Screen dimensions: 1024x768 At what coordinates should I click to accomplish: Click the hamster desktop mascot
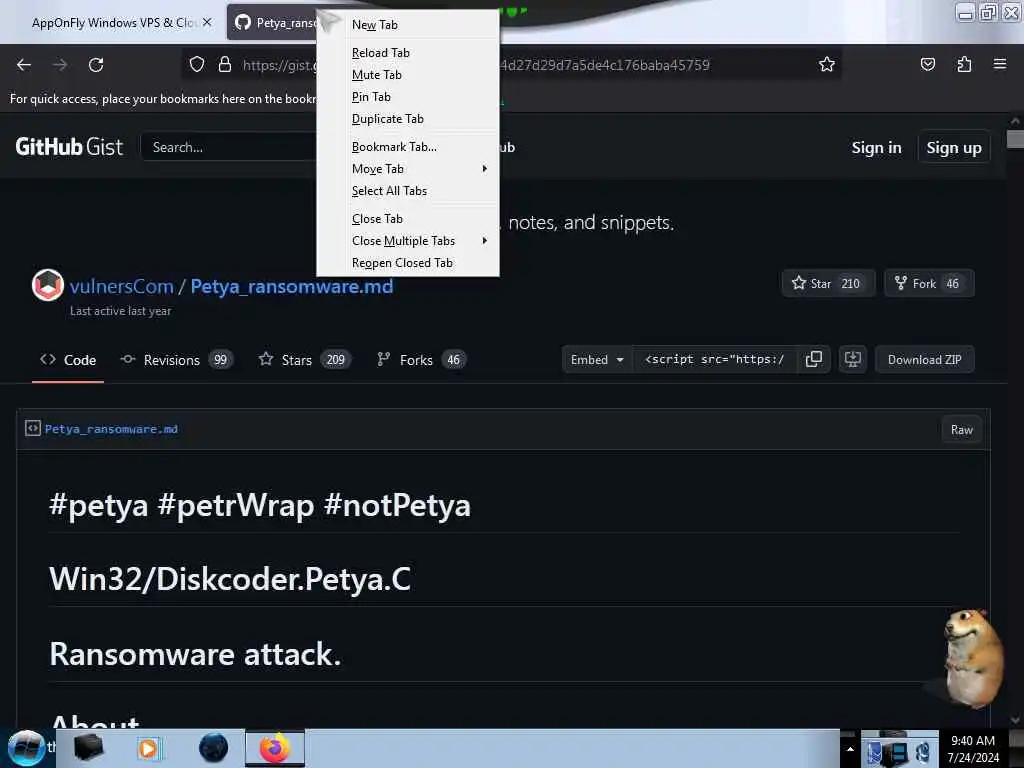click(972, 658)
